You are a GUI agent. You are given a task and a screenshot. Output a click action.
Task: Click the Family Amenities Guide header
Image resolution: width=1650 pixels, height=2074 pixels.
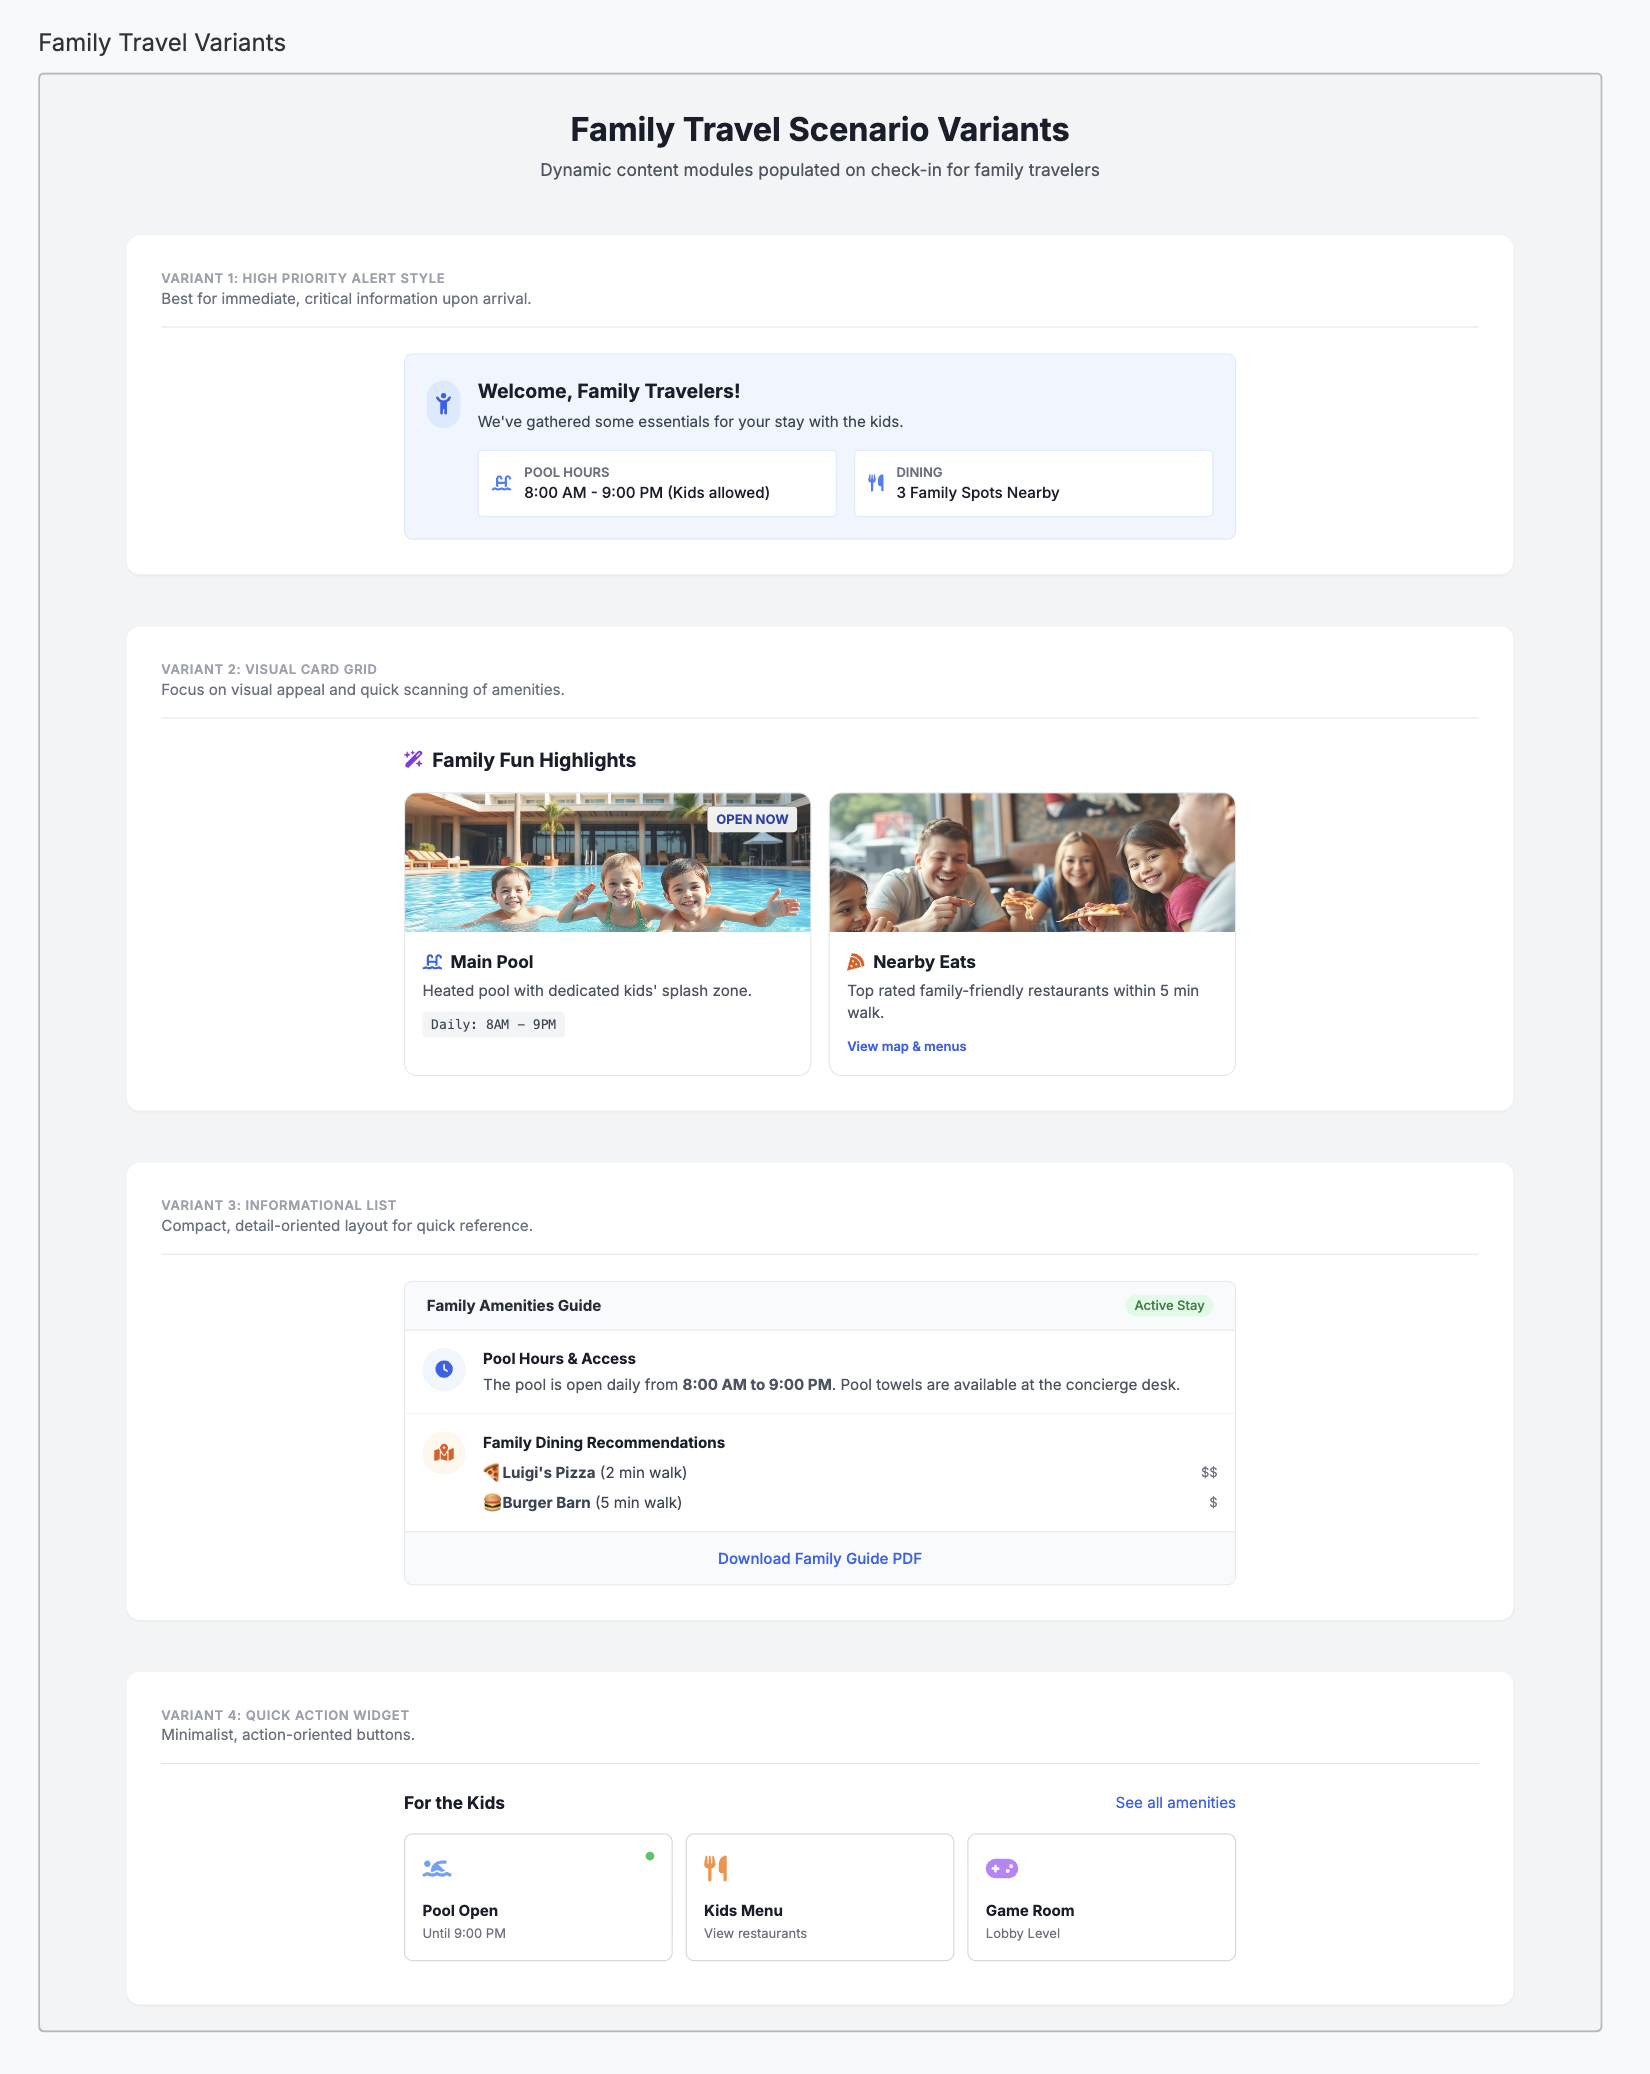[514, 1306]
